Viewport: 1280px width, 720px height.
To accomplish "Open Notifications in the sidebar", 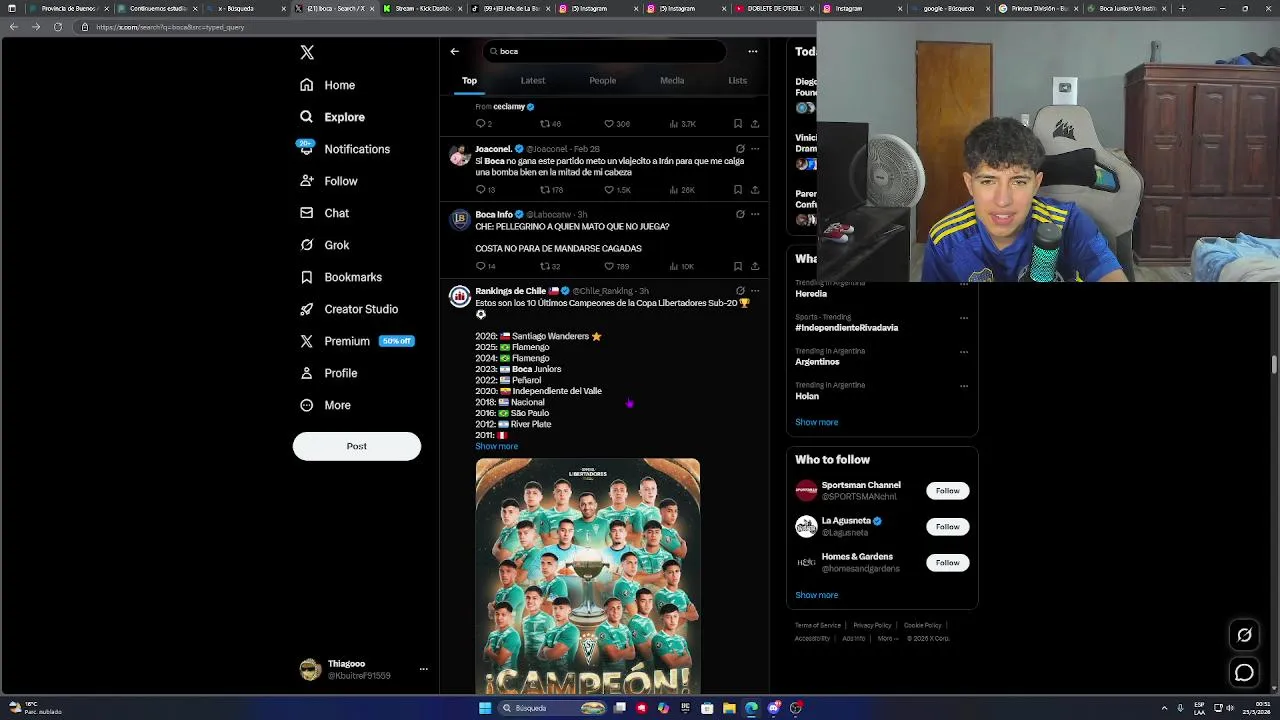I will click(345, 149).
